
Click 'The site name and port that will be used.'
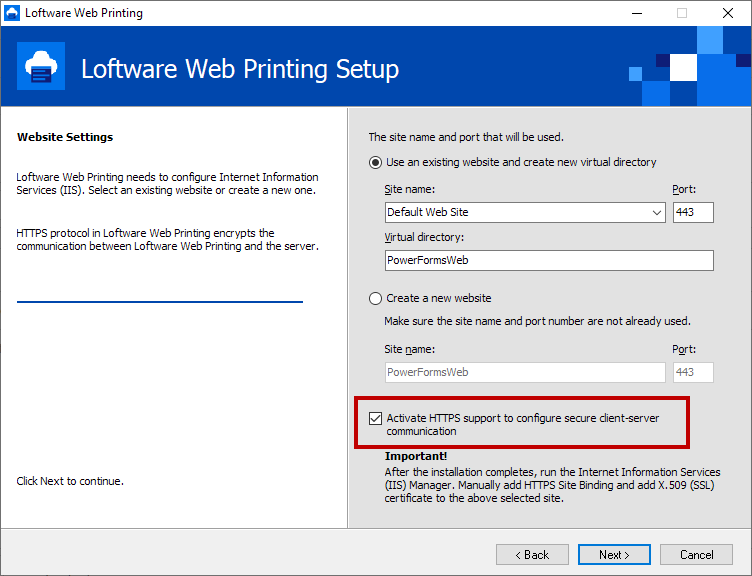click(466, 137)
